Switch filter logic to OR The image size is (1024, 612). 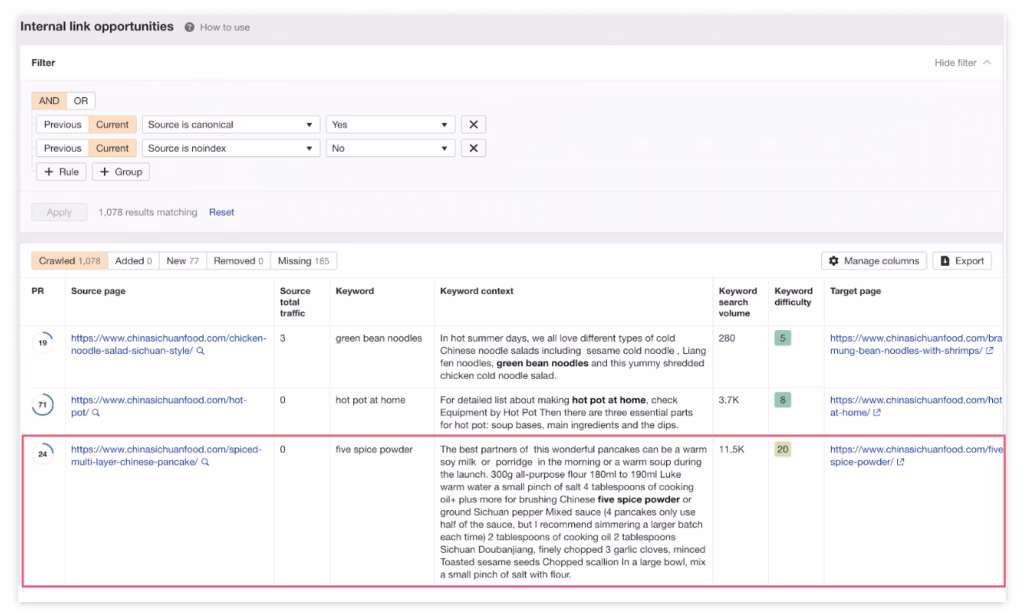[81, 101]
